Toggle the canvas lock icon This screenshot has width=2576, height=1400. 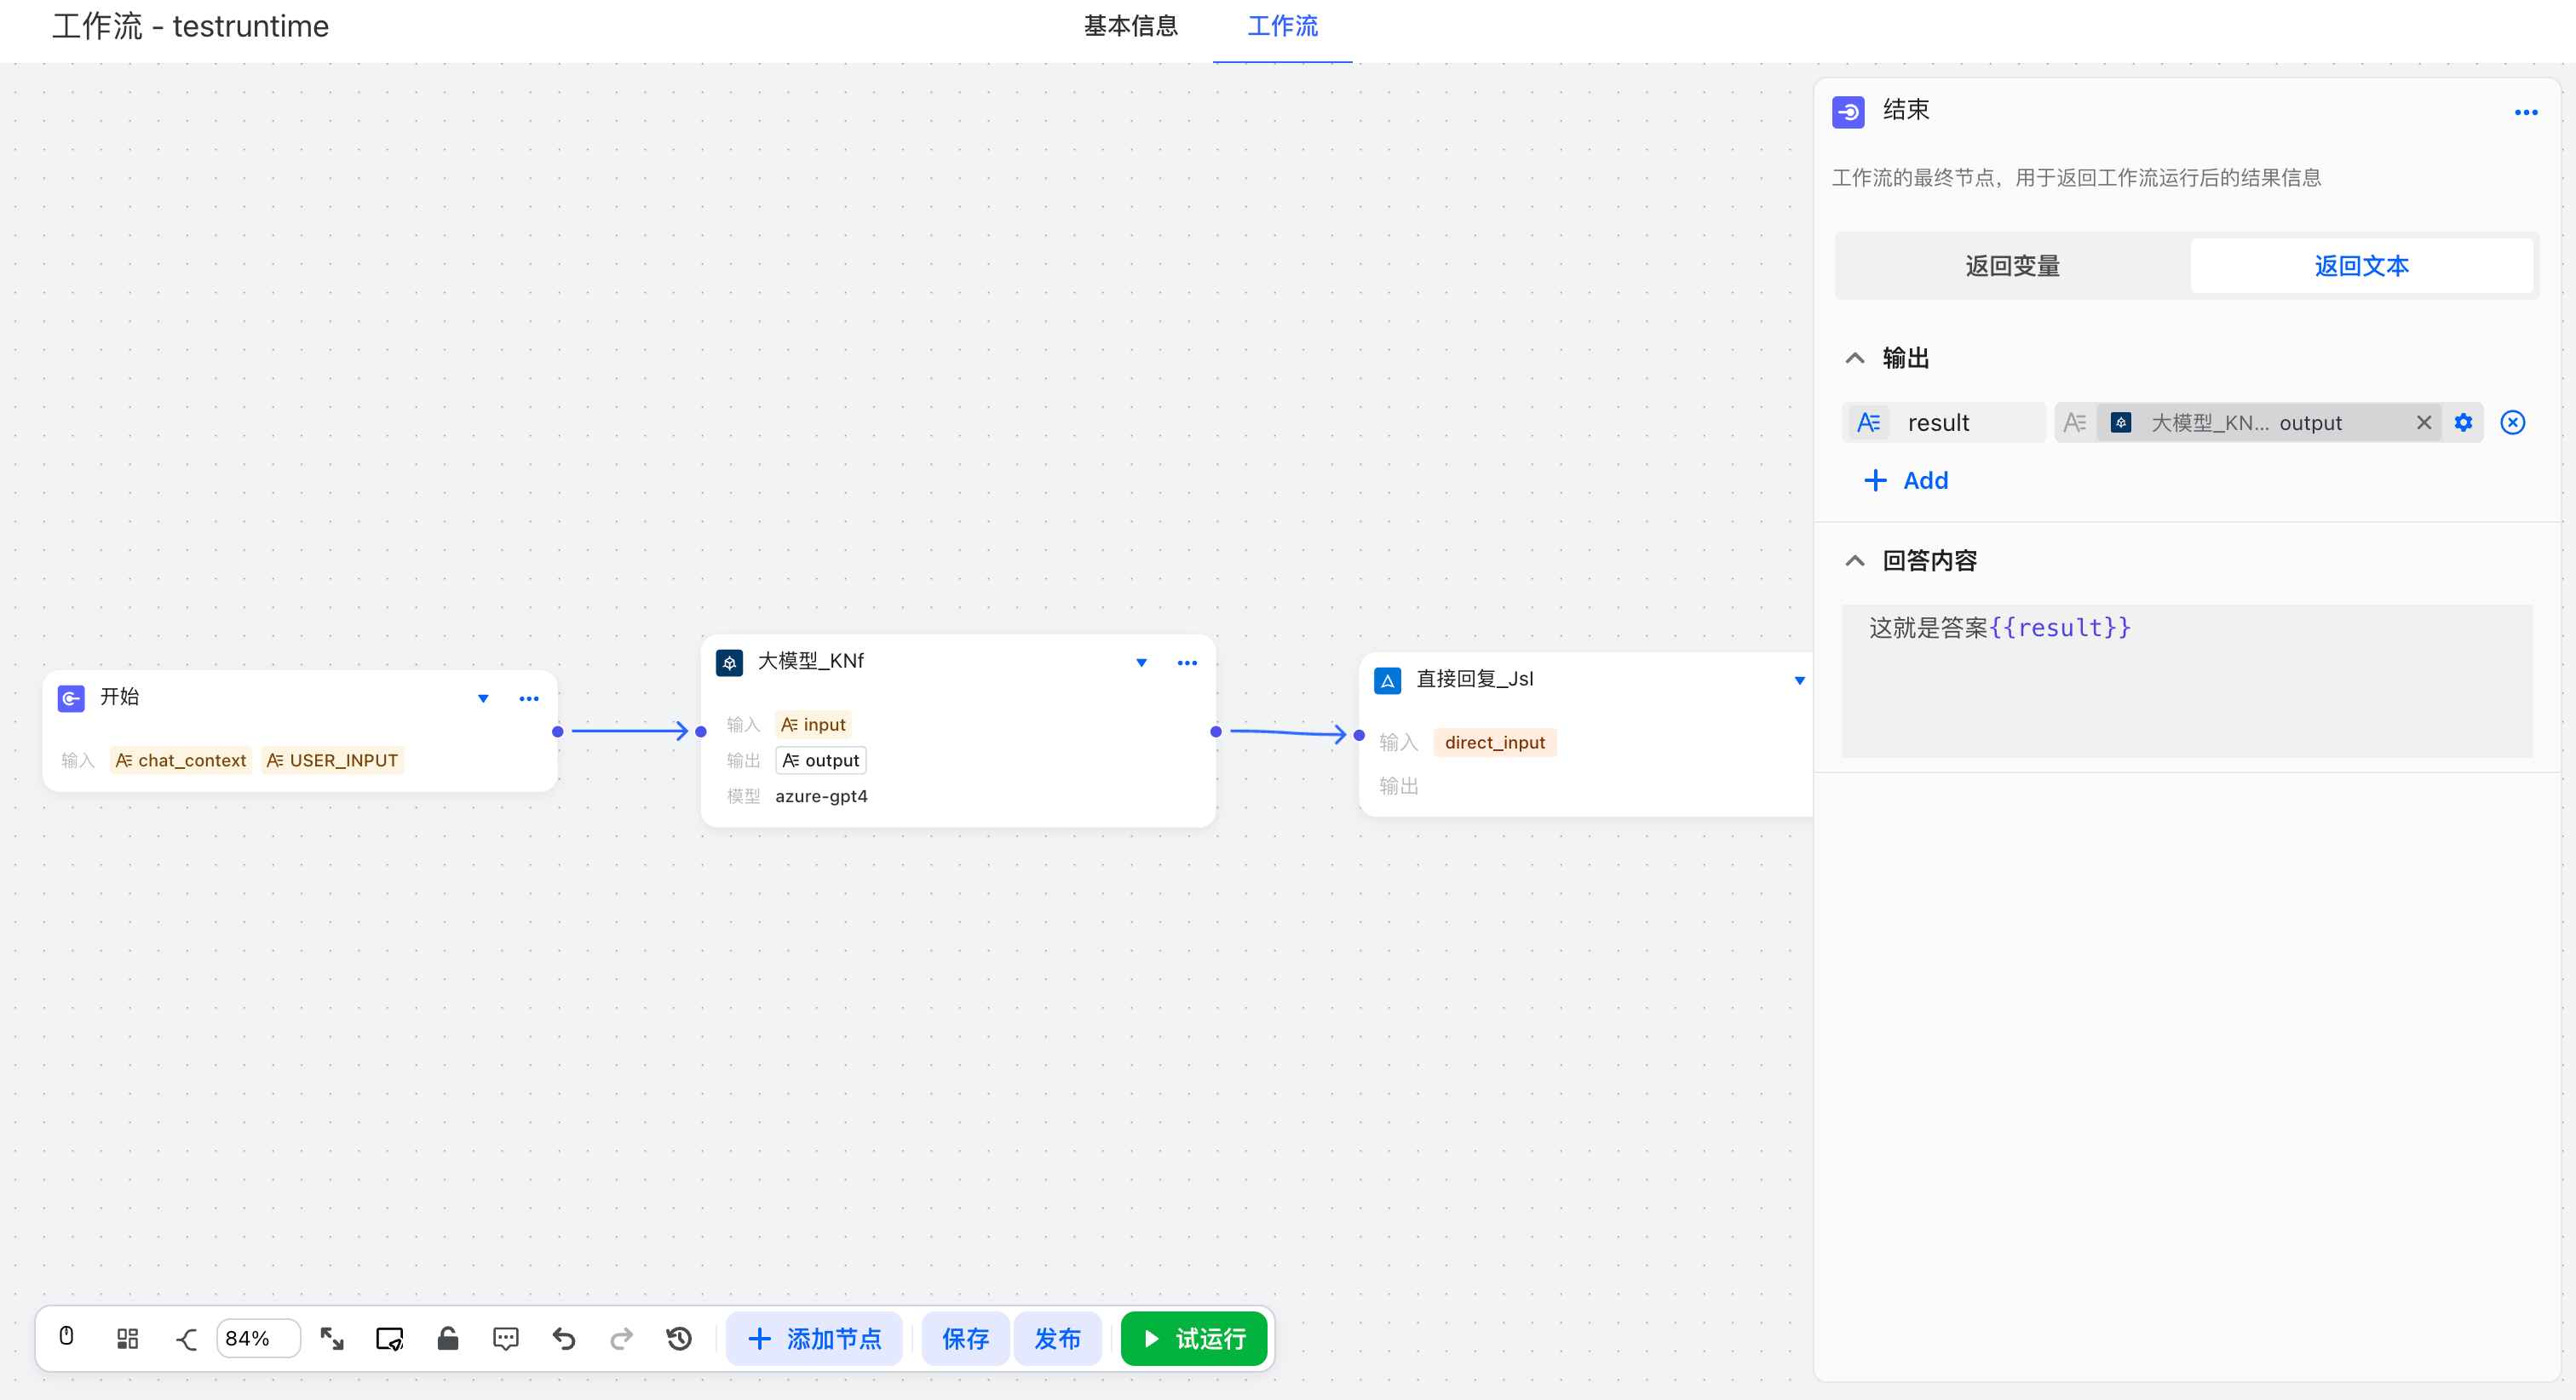pyautogui.click(x=447, y=1338)
